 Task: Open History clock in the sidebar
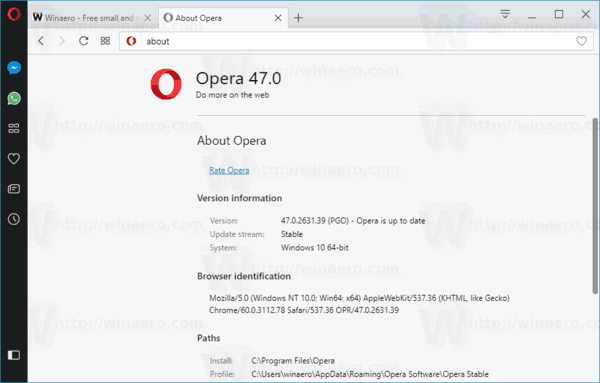tap(14, 219)
